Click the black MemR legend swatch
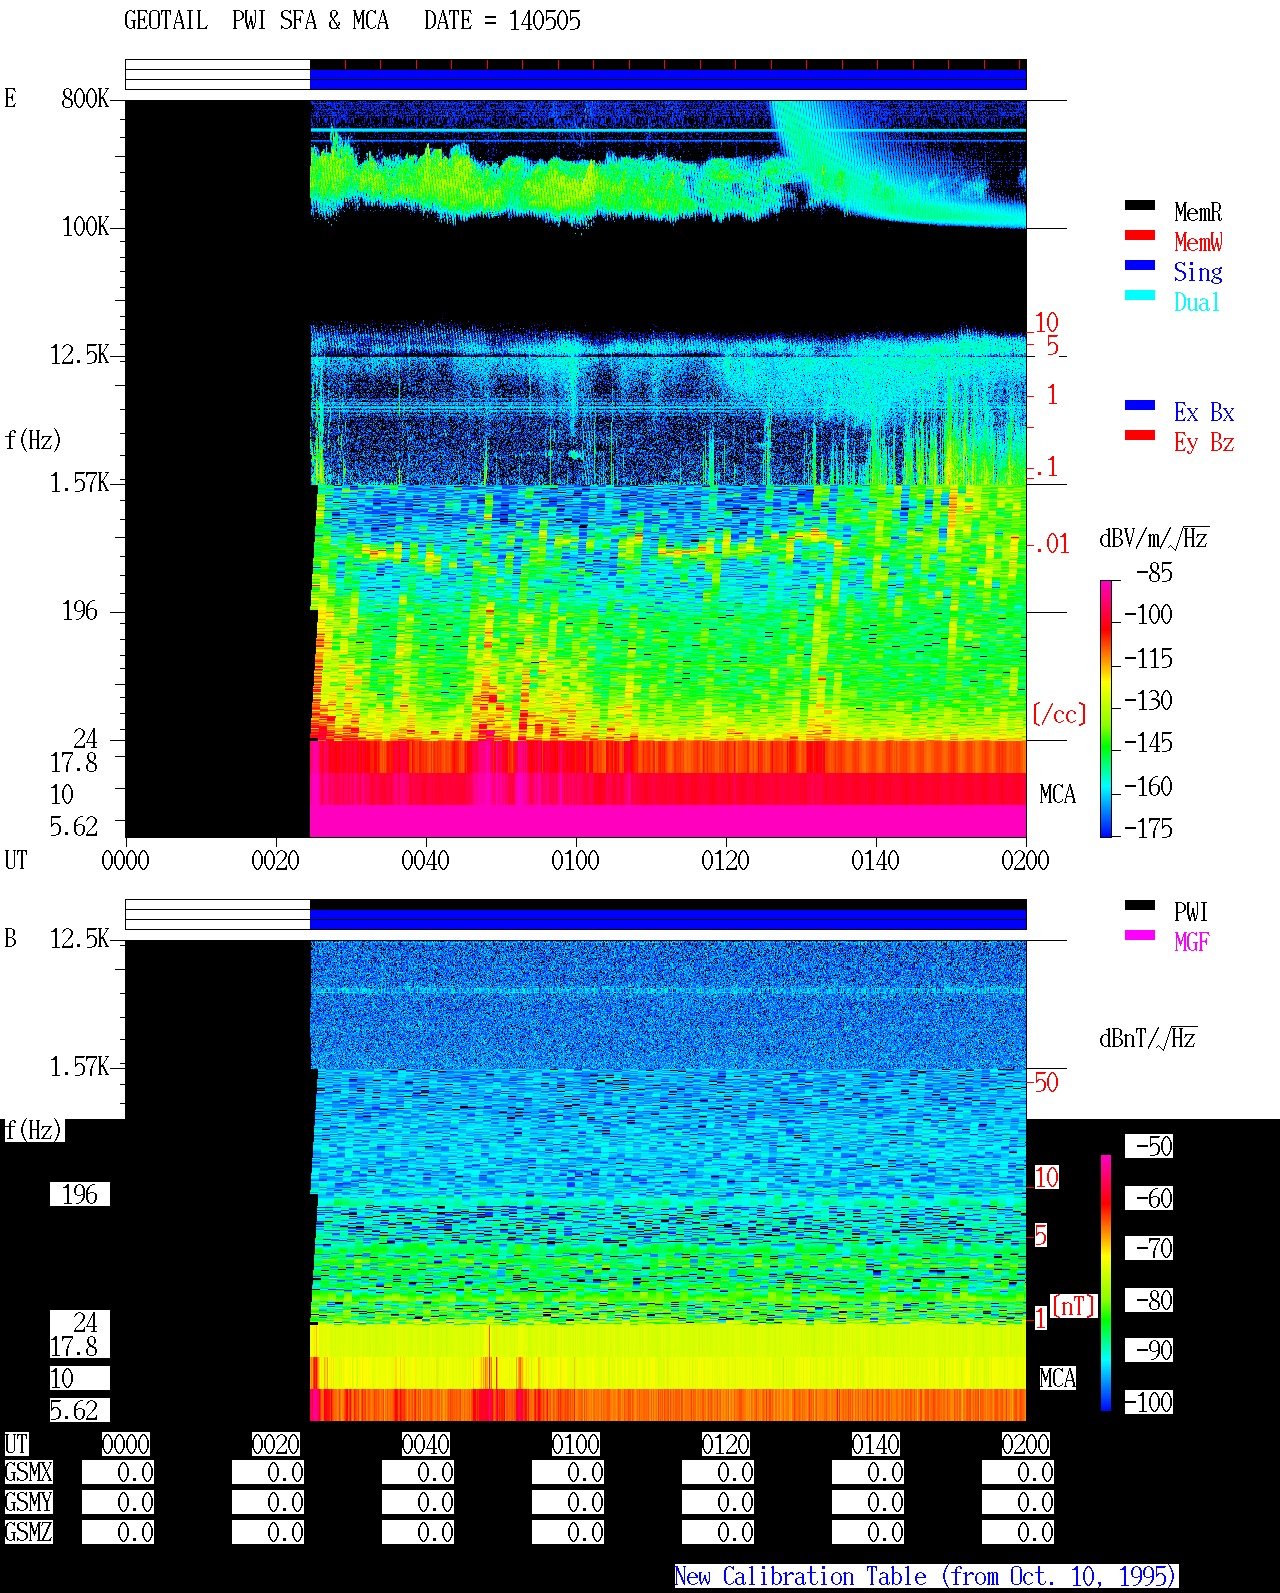1280x1593 pixels. click(x=1140, y=205)
